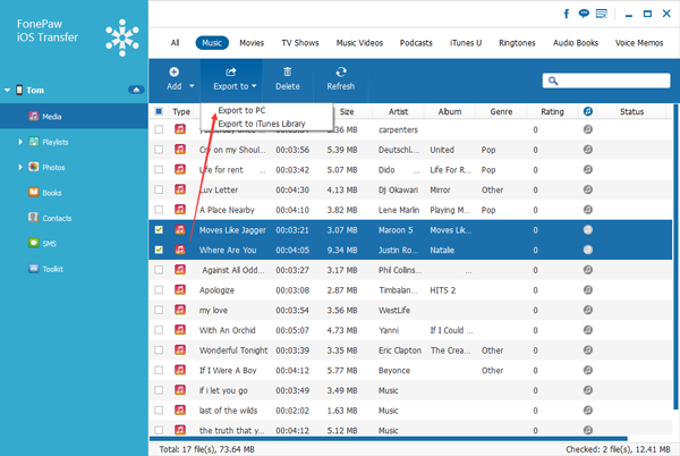
Task: Choose Export to iTunes Library
Action: [262, 124]
